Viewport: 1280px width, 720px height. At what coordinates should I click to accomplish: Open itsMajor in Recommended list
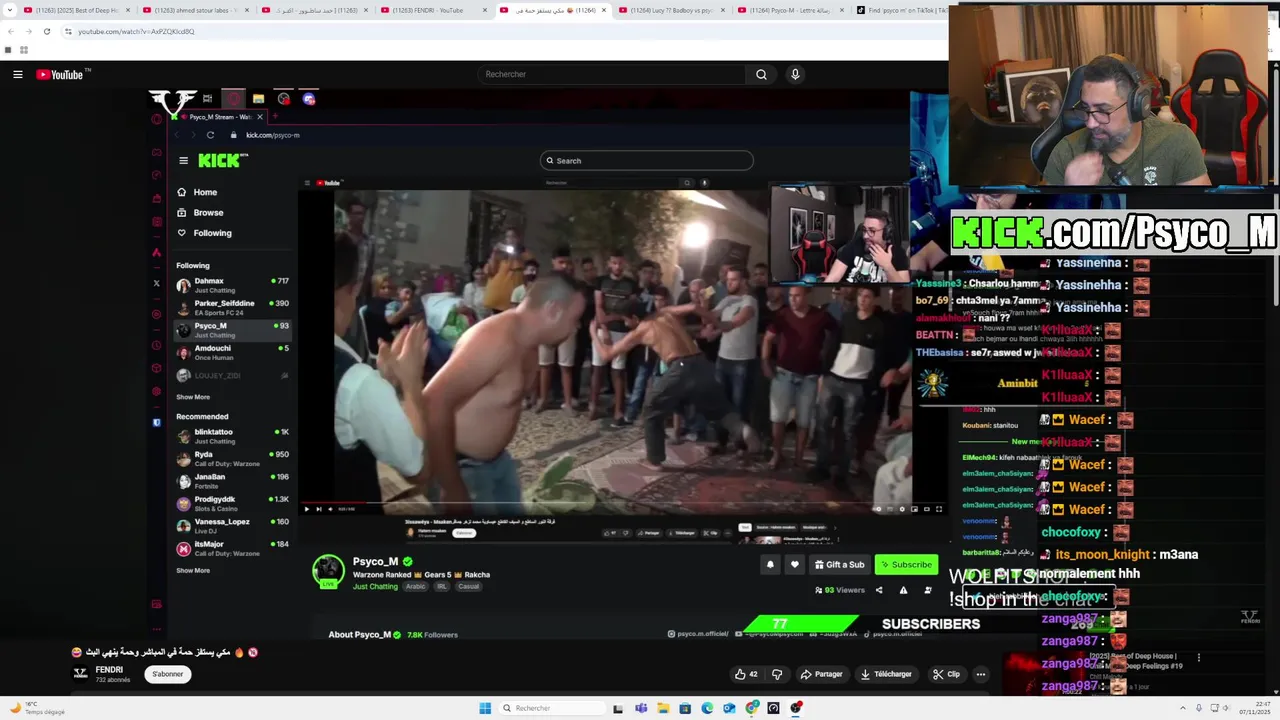(x=232, y=548)
